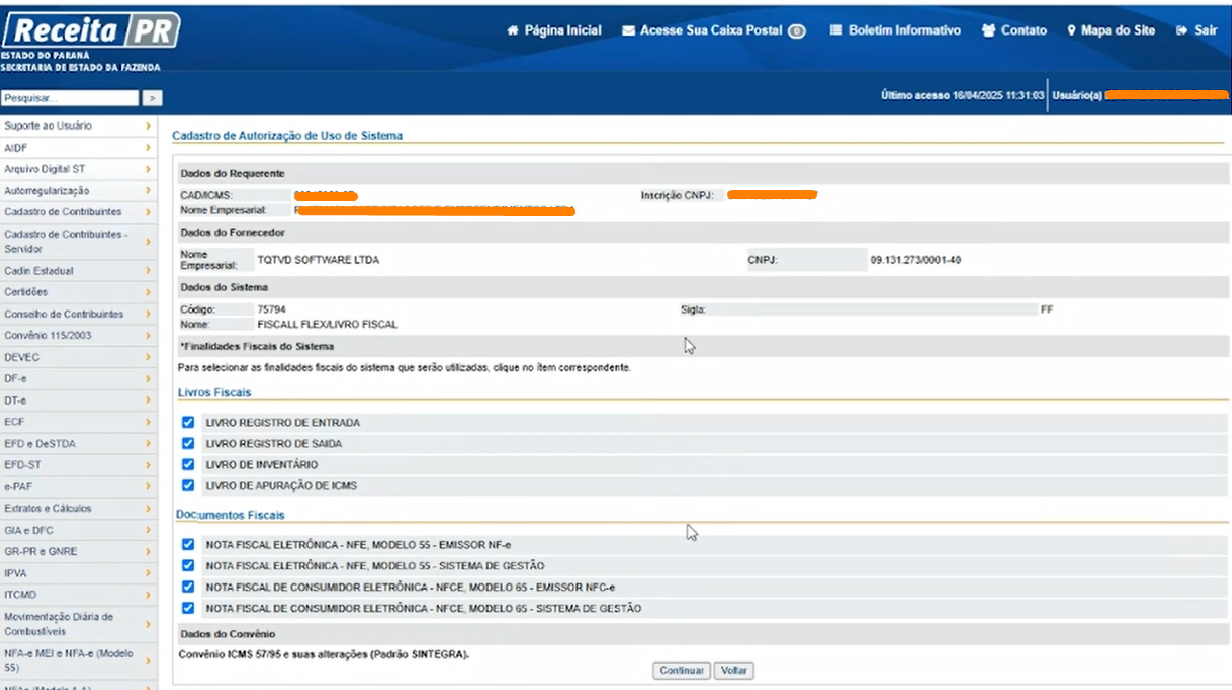This screenshot has height=690, width=1232.
Task: Open the DF-e sidebar menu
Action: pos(79,379)
